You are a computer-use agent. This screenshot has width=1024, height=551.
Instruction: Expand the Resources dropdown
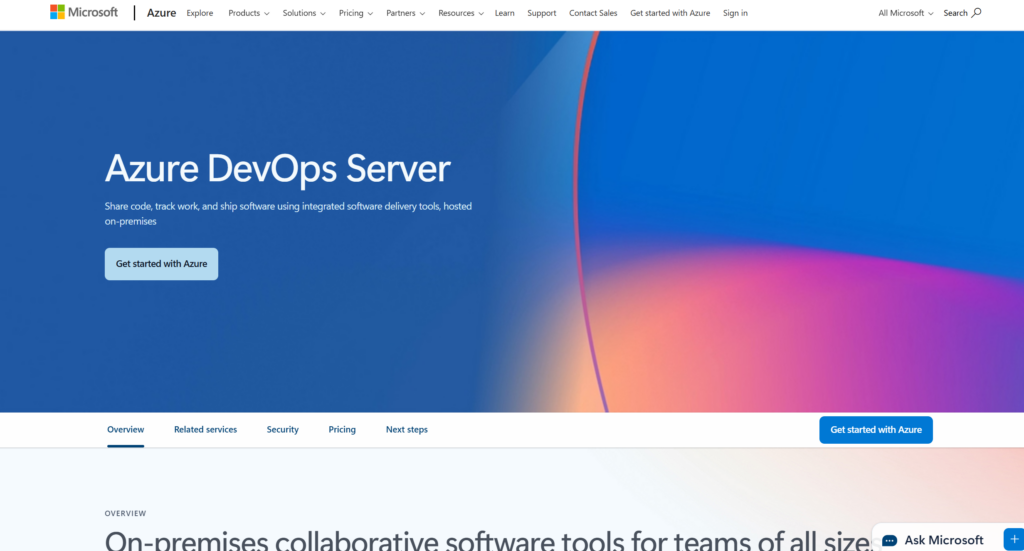tap(461, 13)
